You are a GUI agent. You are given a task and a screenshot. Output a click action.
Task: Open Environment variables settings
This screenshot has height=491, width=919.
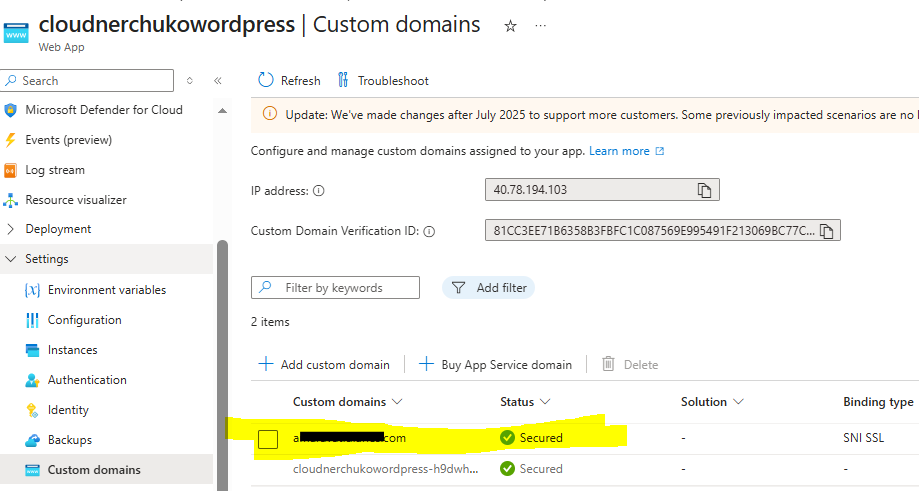coord(107,290)
